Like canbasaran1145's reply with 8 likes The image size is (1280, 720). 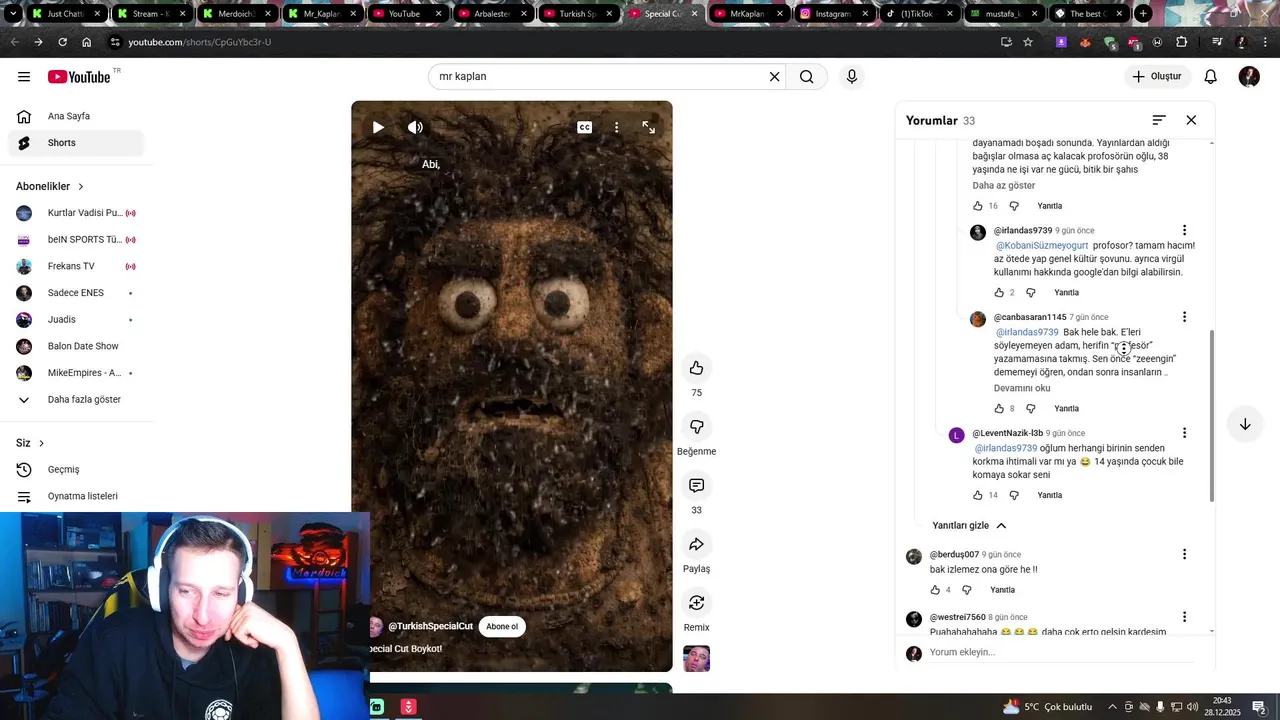999,409
